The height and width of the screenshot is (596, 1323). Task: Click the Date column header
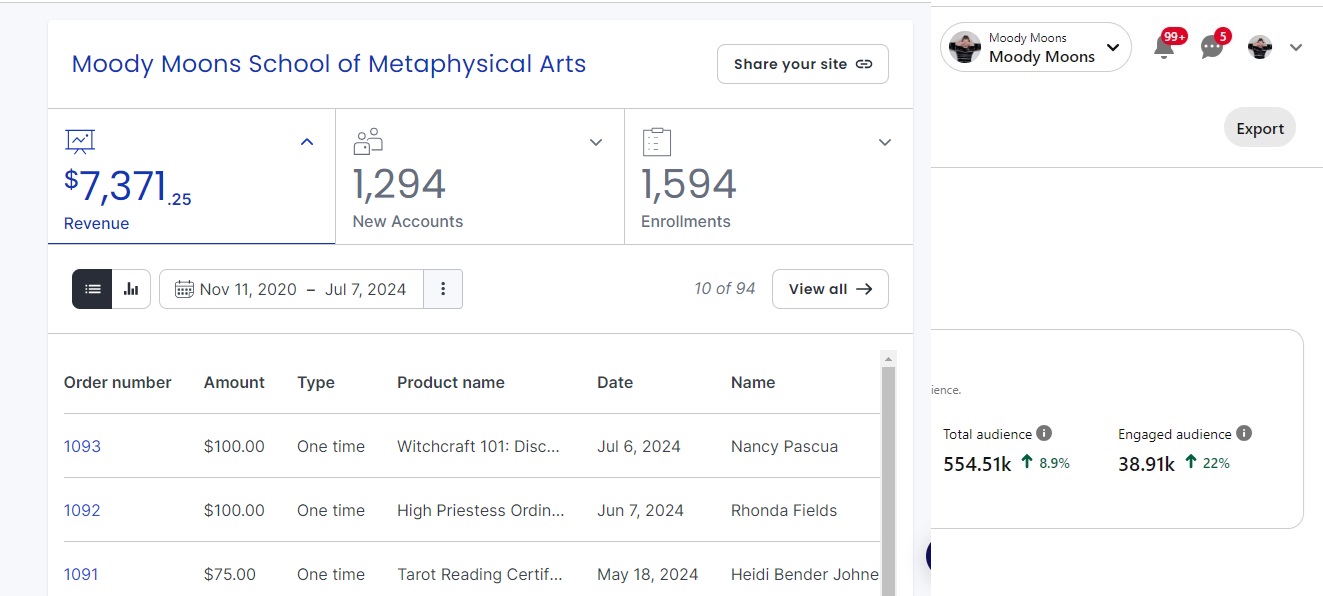615,382
